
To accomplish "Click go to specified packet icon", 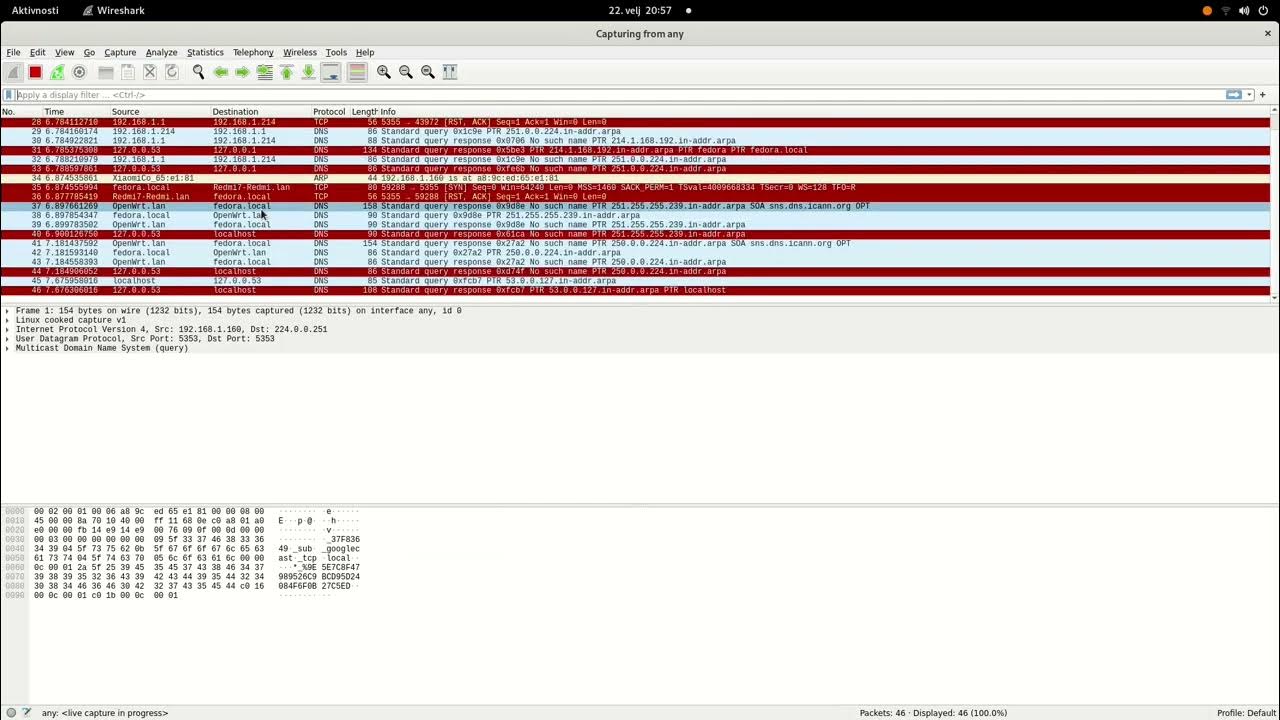I will 264,72.
